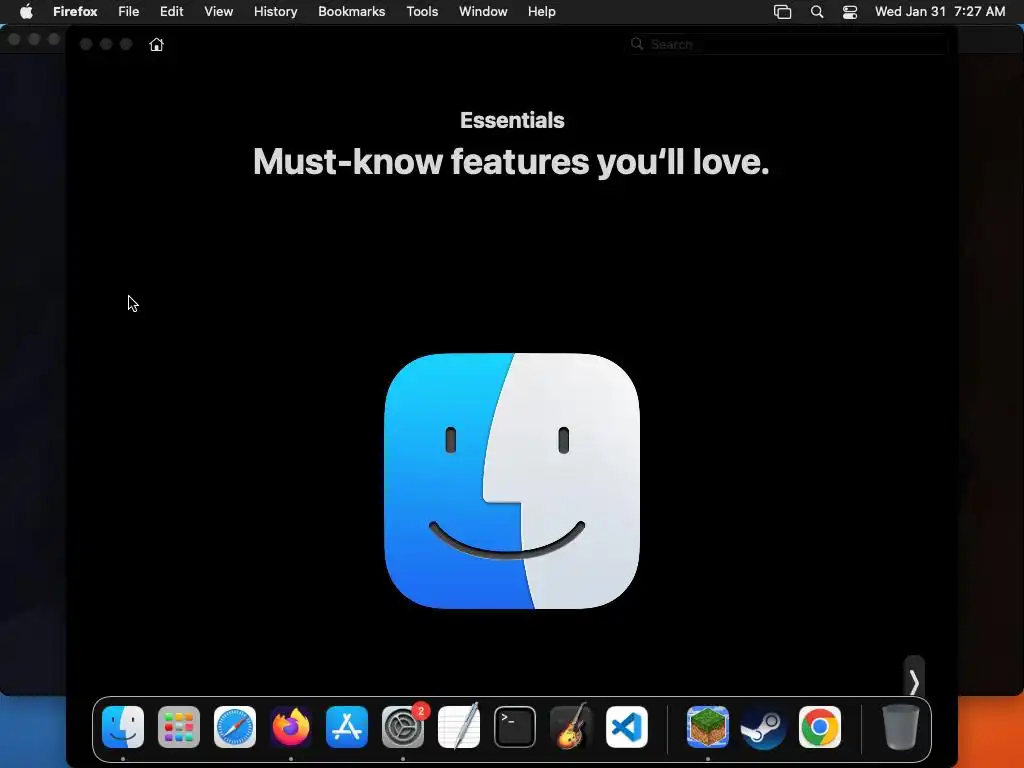Click the Search field in Tips window
The image size is (1024, 768).
(x=788, y=44)
